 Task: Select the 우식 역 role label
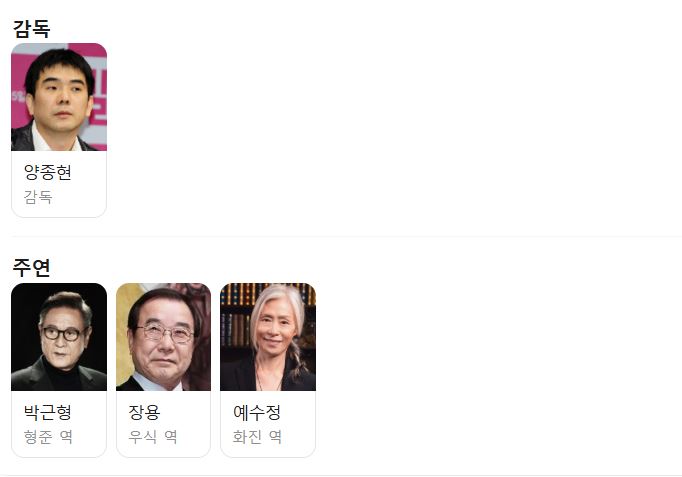pos(153,437)
